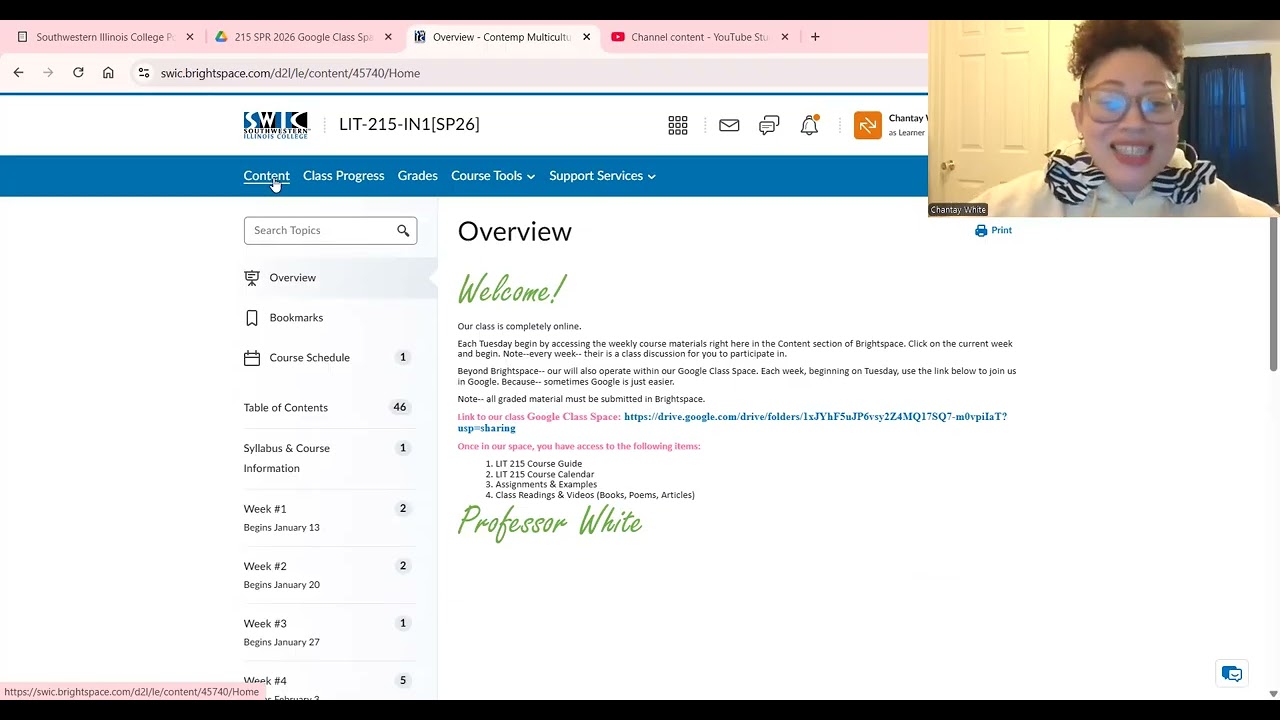Viewport: 1280px width, 720px height.
Task: Click the Overview page heading
Action: [x=514, y=231]
